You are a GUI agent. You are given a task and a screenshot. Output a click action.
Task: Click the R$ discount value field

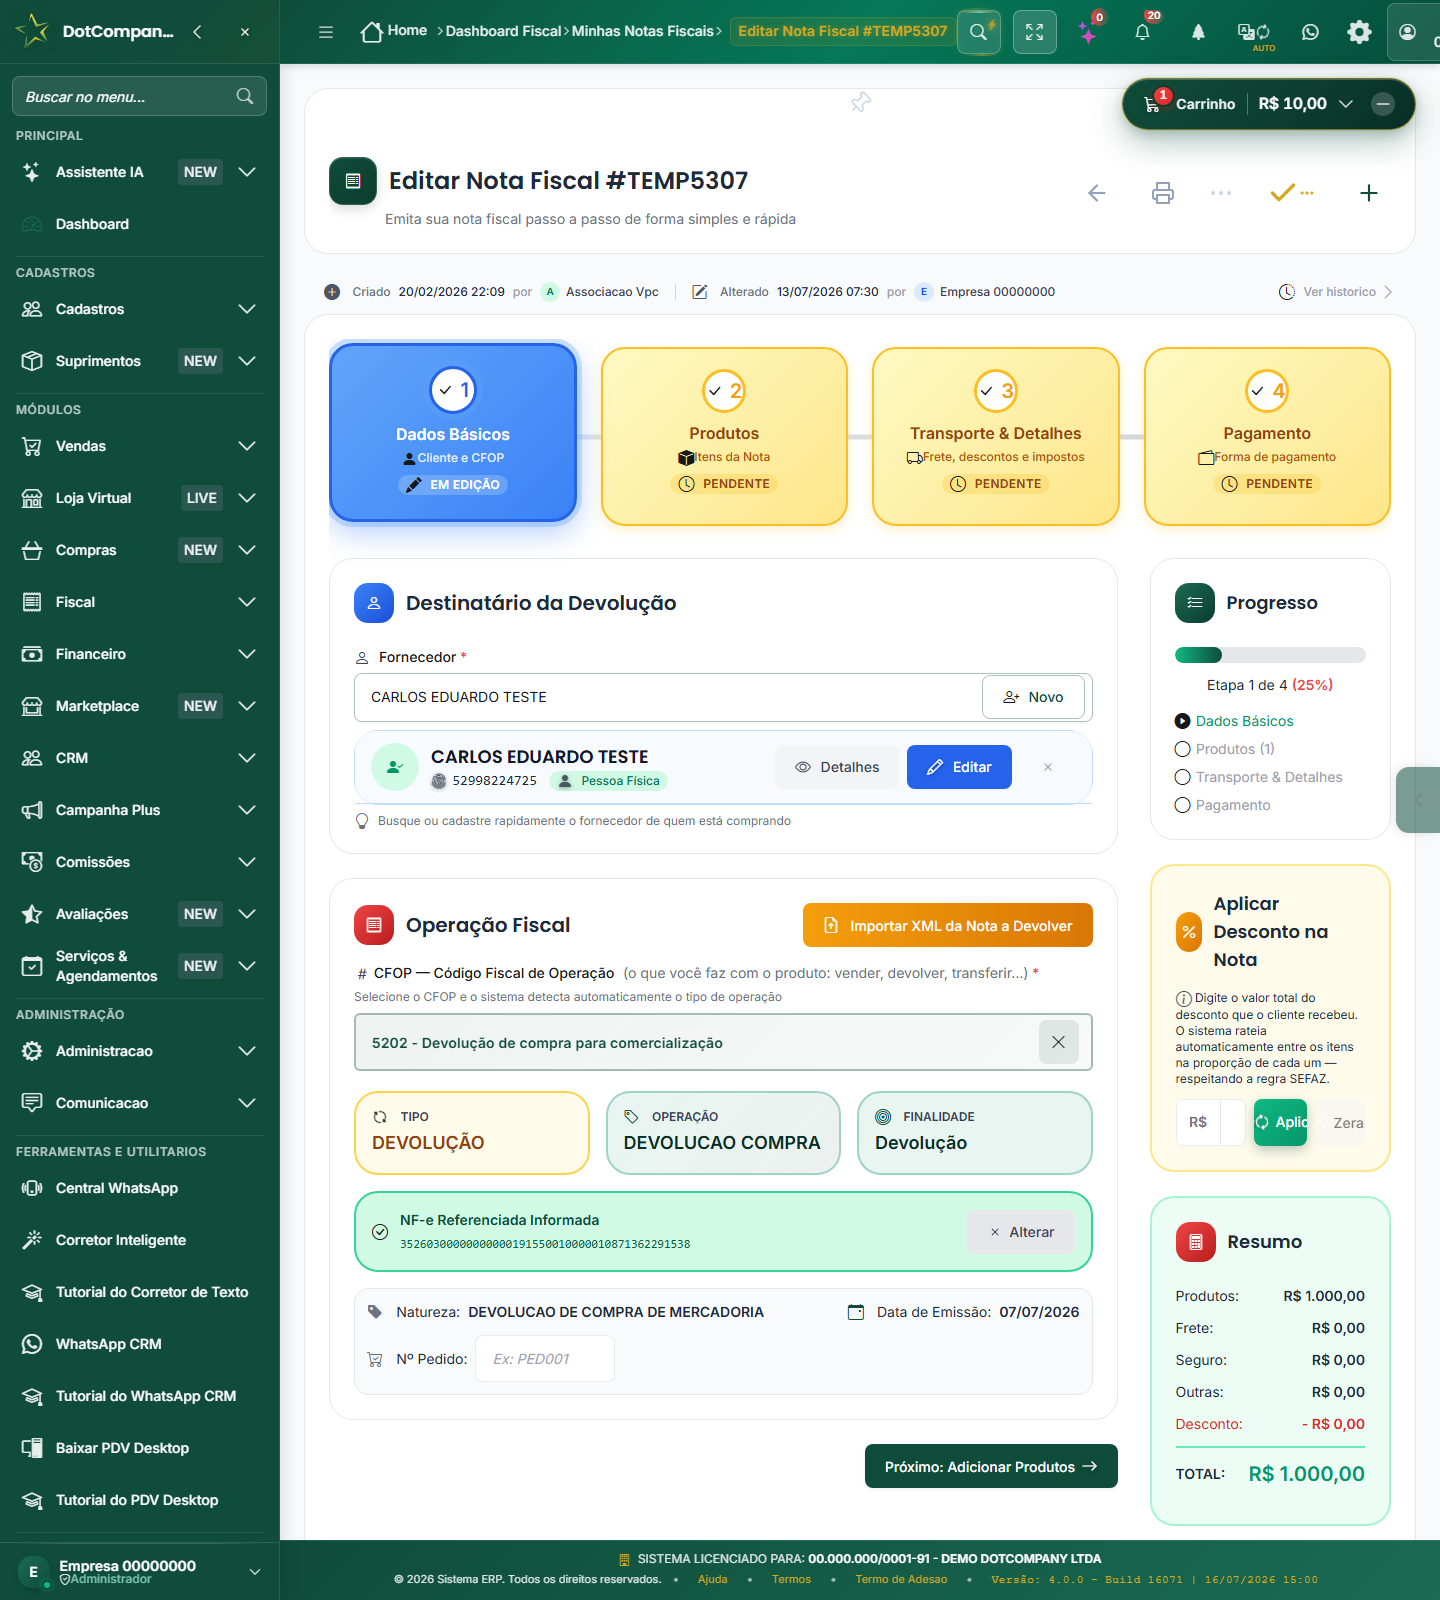[x=1233, y=1122]
